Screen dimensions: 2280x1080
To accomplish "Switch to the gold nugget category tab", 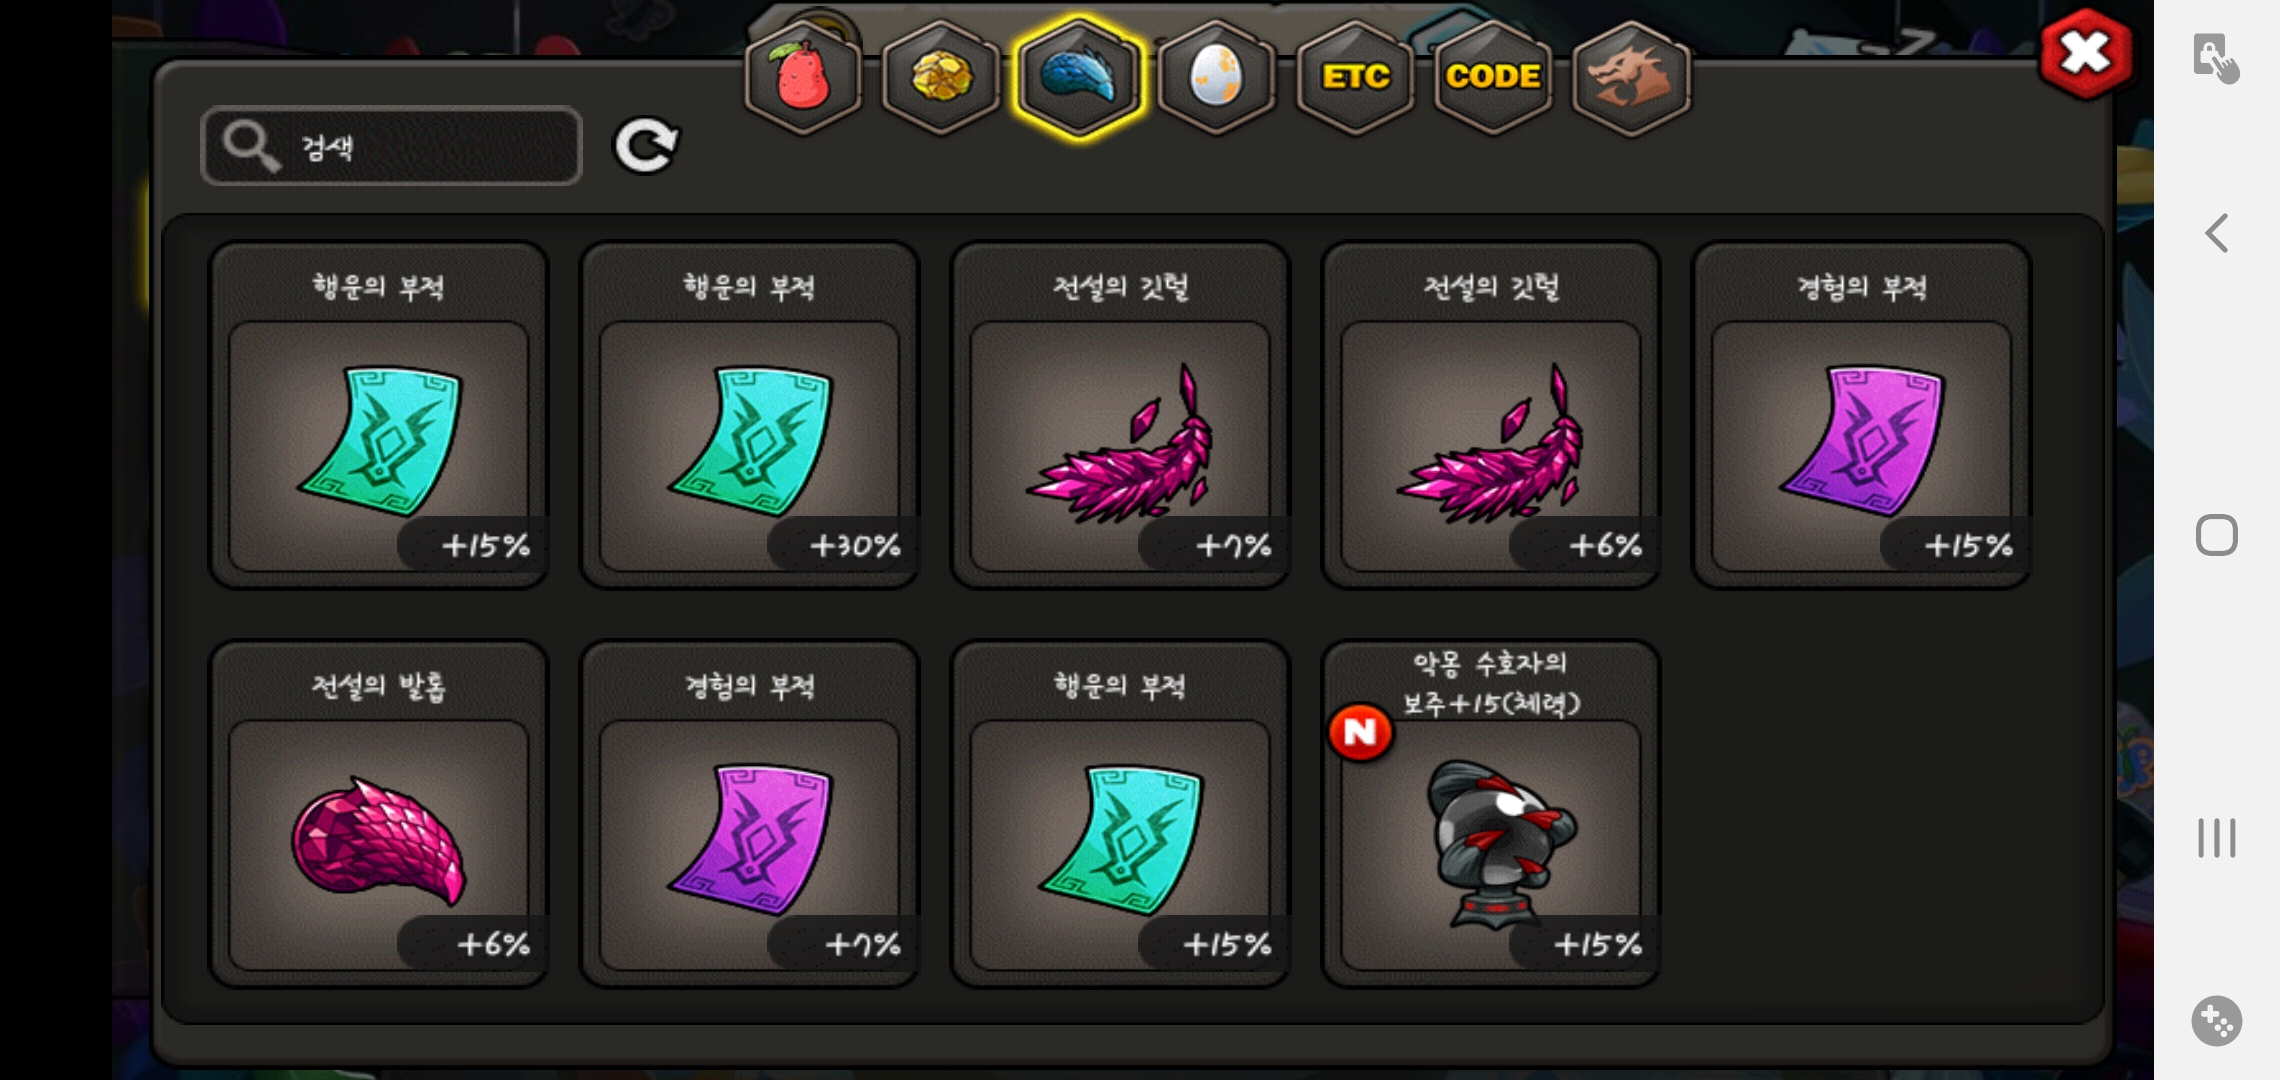I will point(941,77).
